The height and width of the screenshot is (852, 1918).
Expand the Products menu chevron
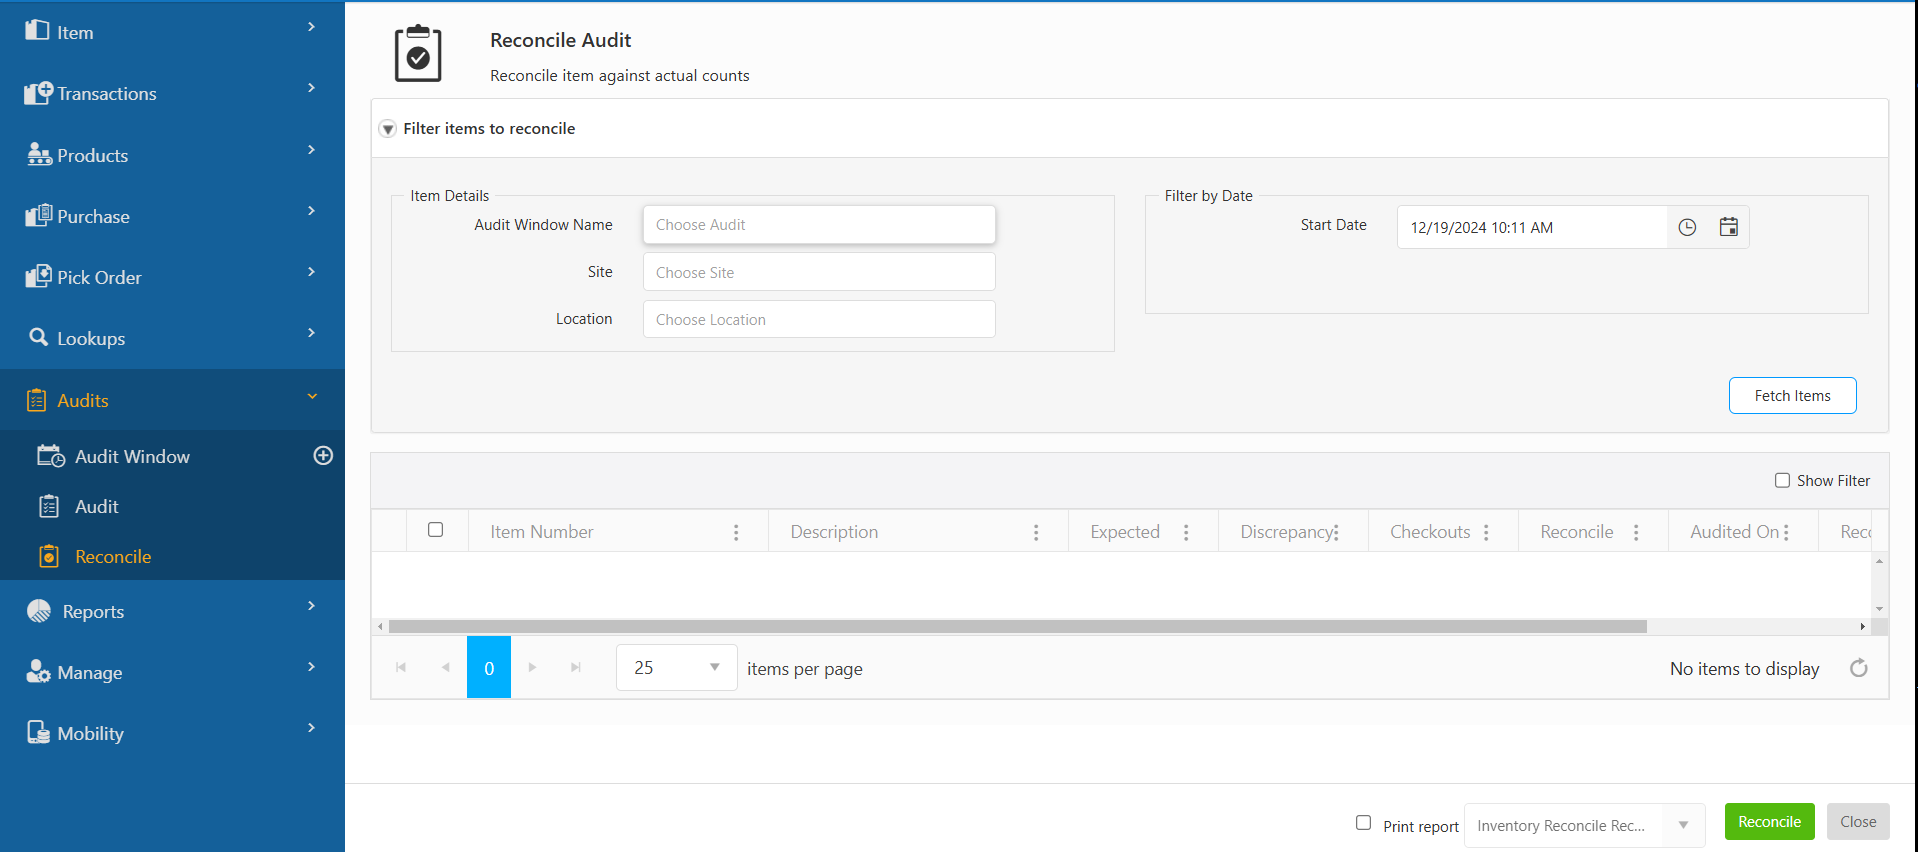[312, 150]
